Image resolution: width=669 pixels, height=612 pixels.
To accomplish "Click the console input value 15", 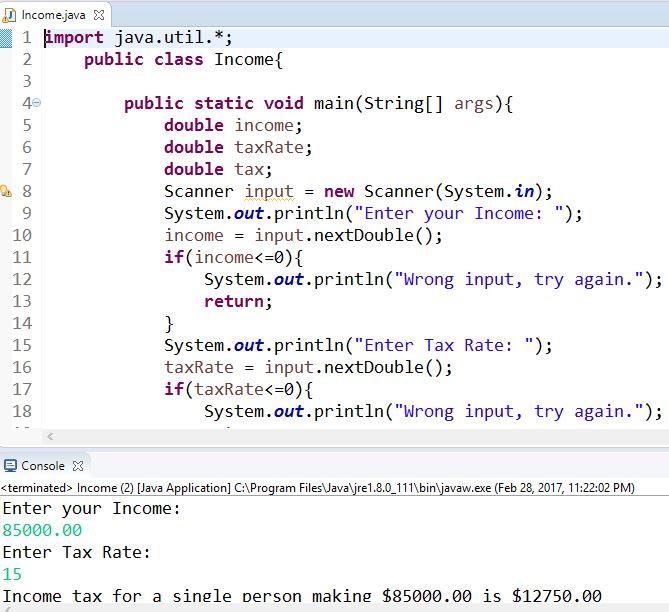I will 12,574.
